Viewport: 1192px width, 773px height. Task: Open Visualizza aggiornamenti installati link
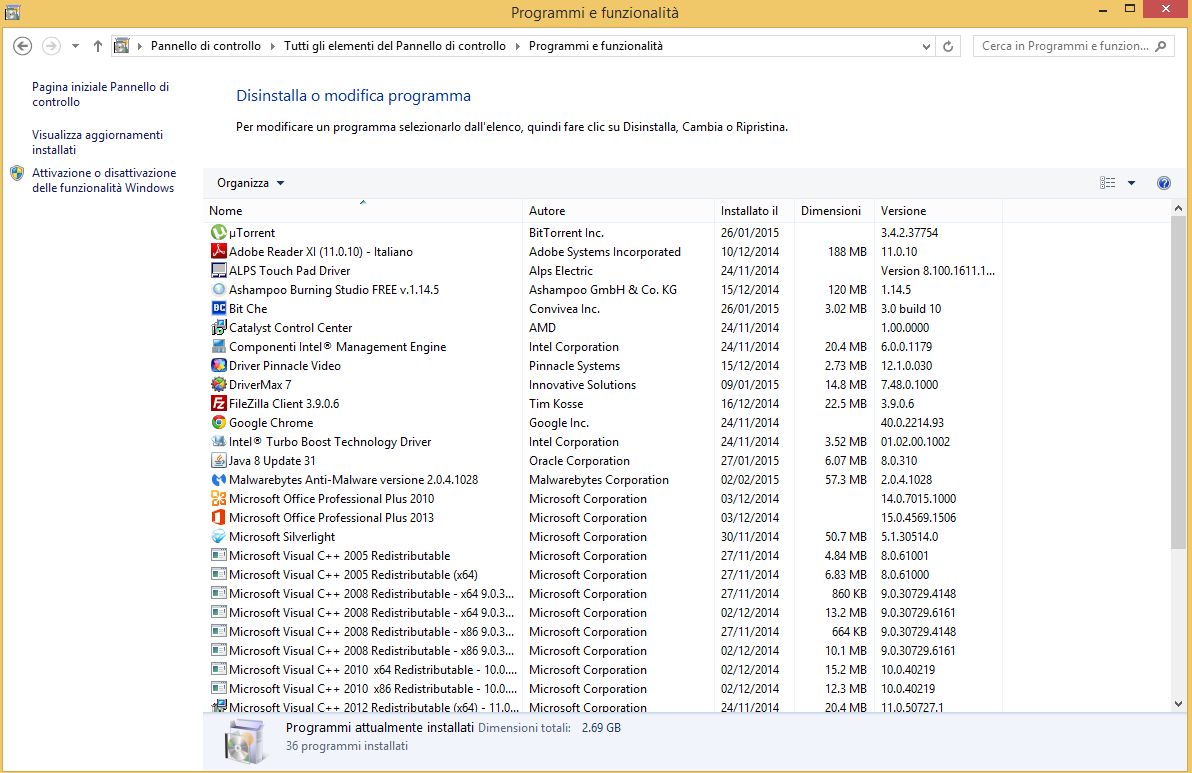(97, 142)
